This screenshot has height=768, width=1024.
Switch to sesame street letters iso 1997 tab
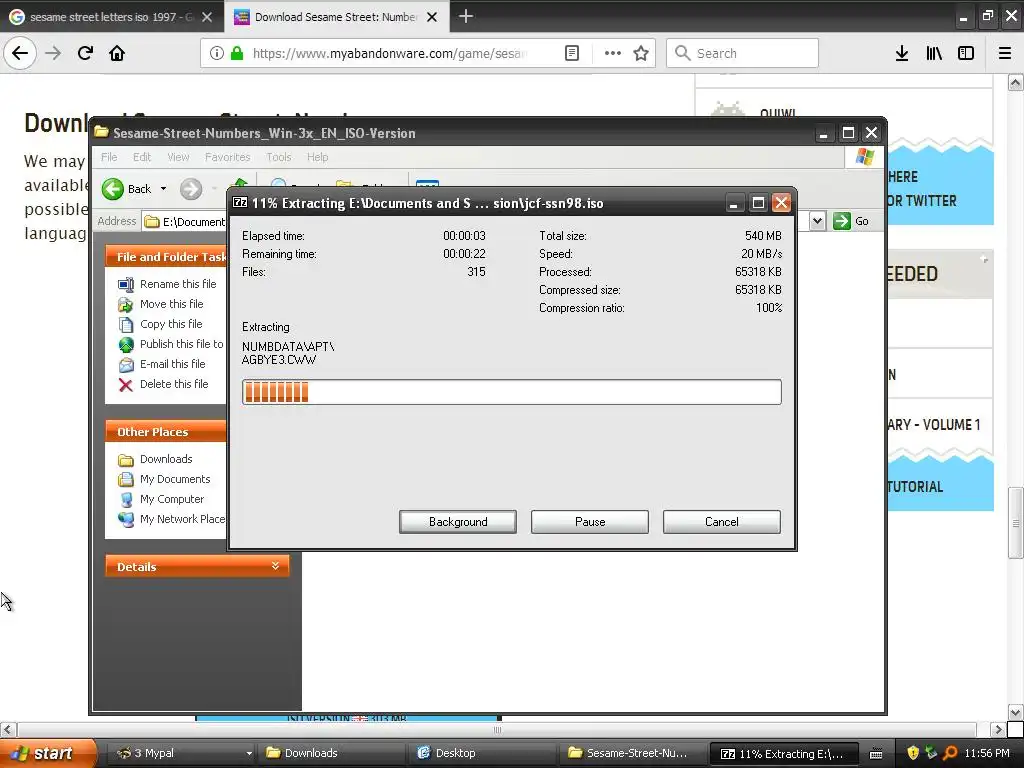click(111, 17)
